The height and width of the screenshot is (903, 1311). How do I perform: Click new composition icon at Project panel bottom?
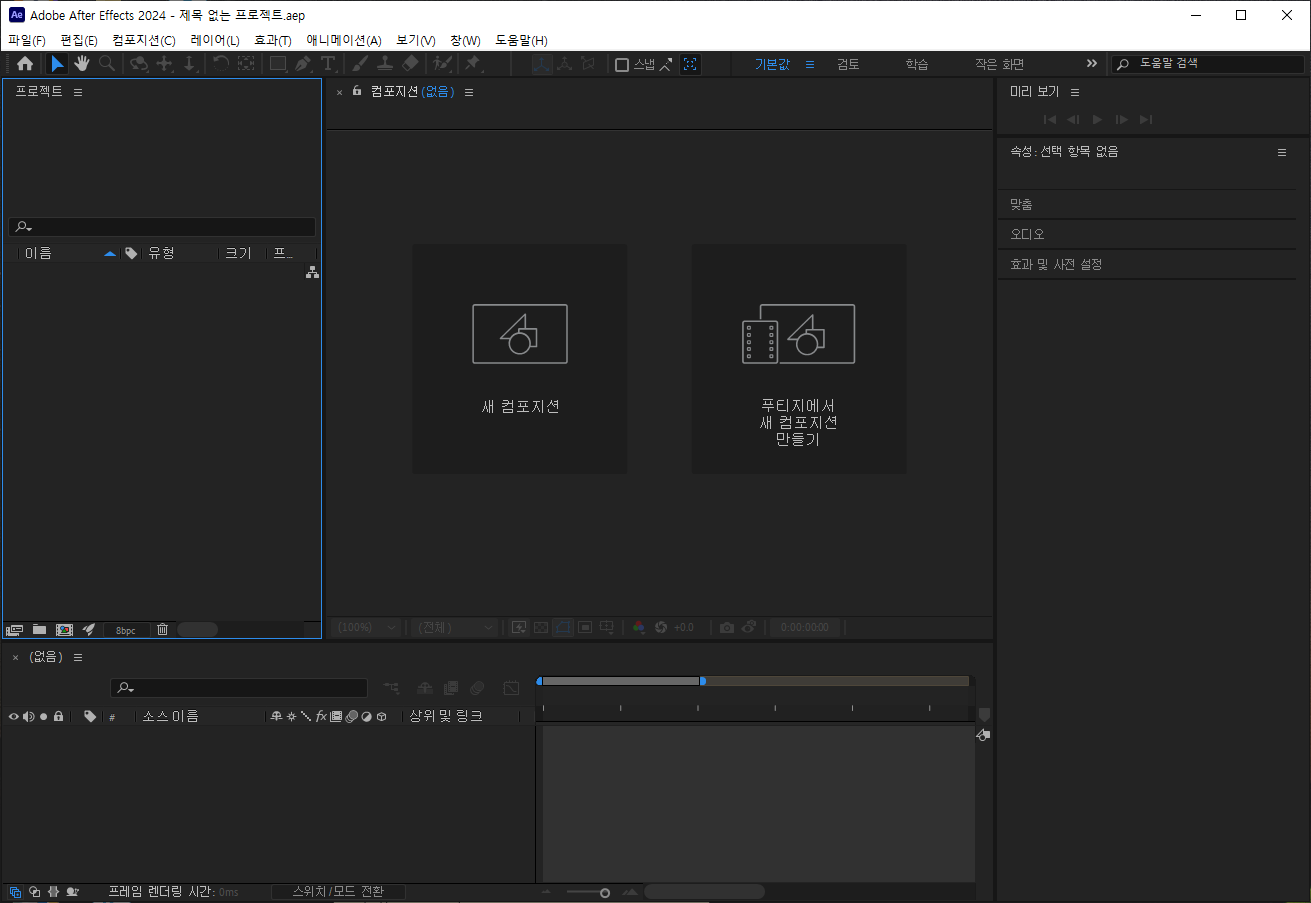tap(64, 630)
